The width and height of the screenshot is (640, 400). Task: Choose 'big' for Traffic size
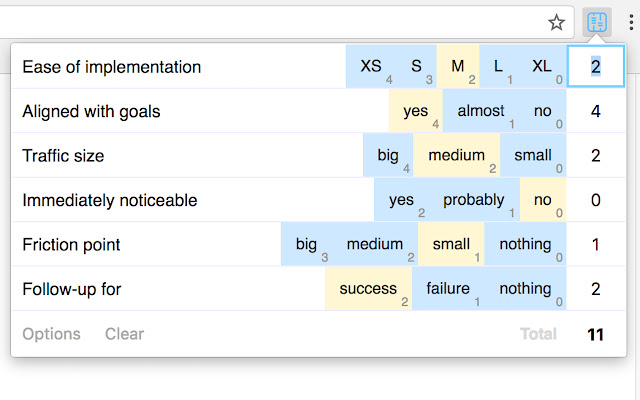click(x=388, y=156)
